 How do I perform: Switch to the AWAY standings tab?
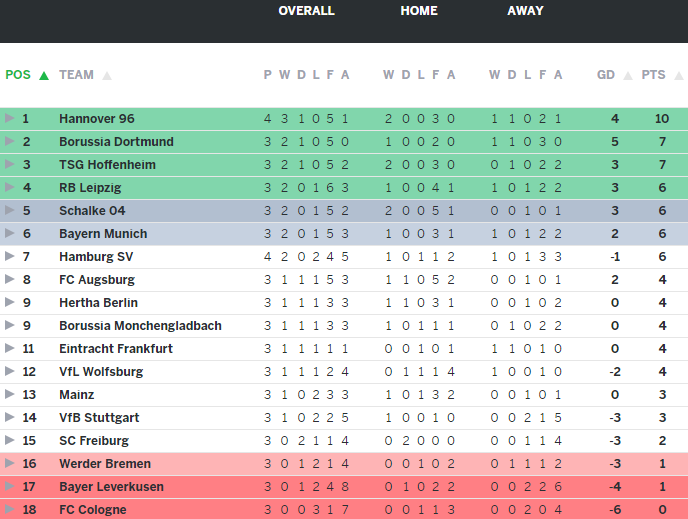525,11
